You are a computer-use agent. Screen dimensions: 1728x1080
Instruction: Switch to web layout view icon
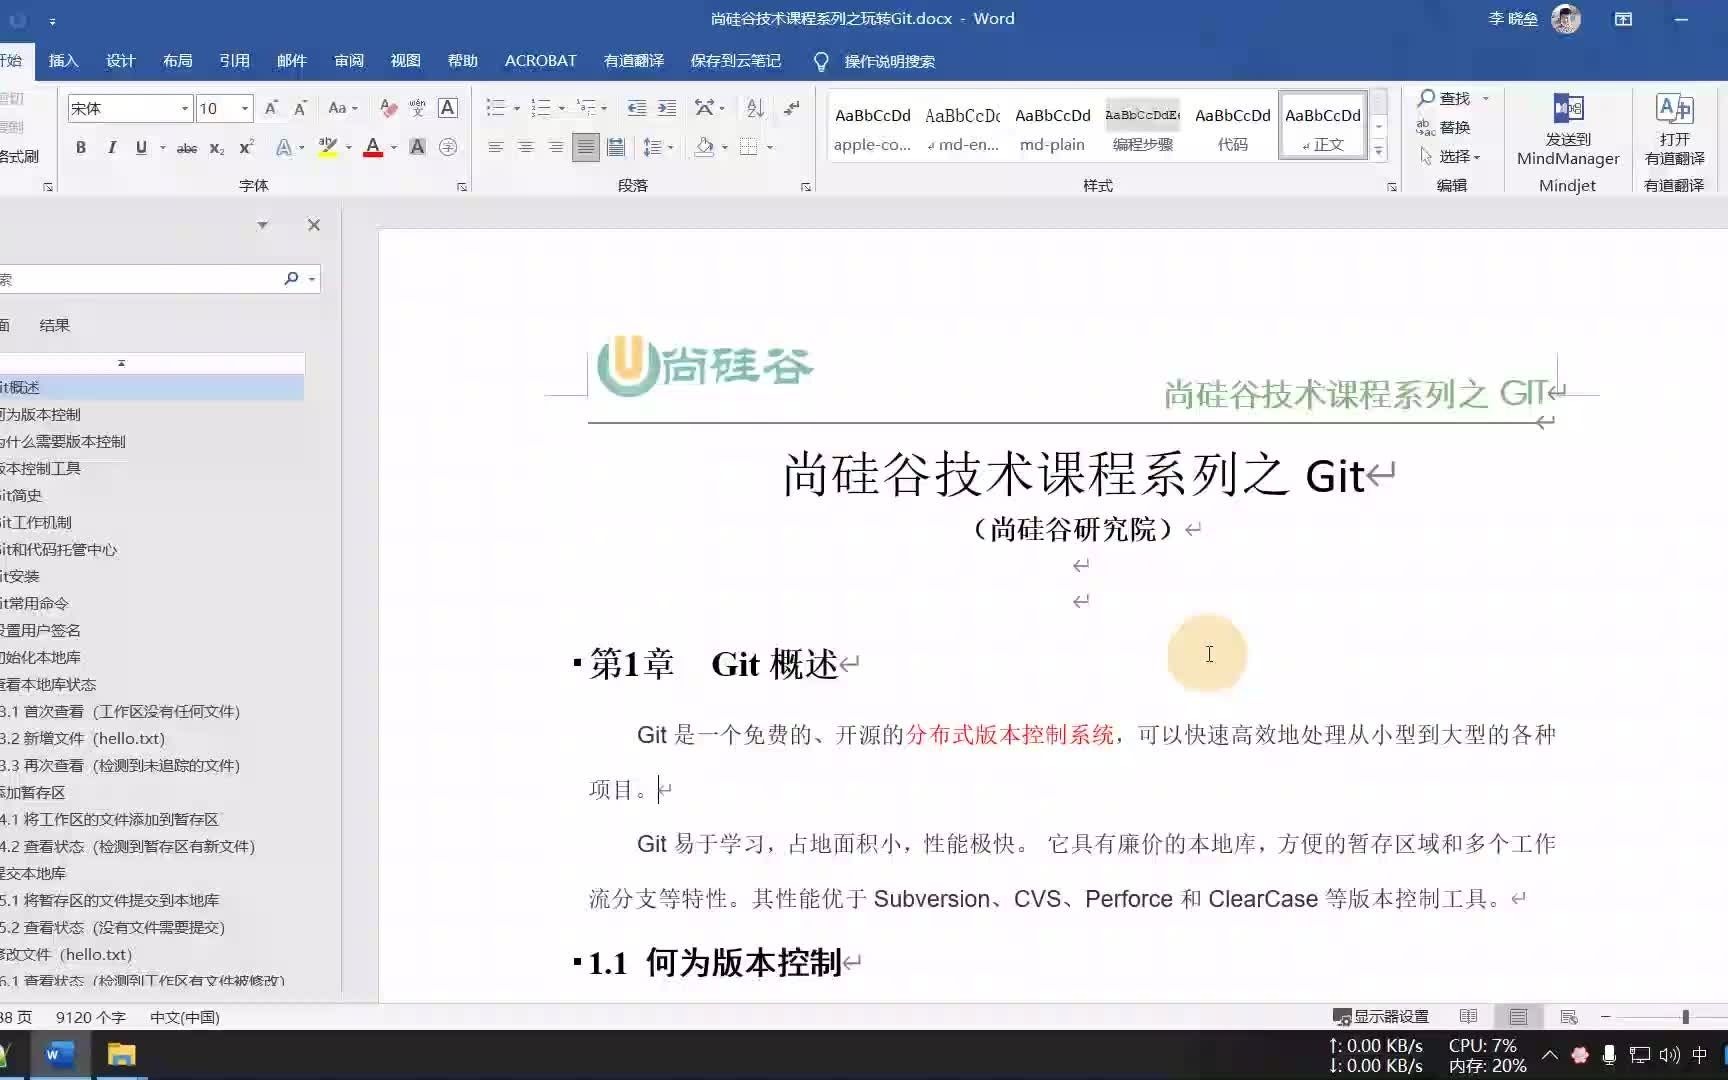tap(1569, 1017)
